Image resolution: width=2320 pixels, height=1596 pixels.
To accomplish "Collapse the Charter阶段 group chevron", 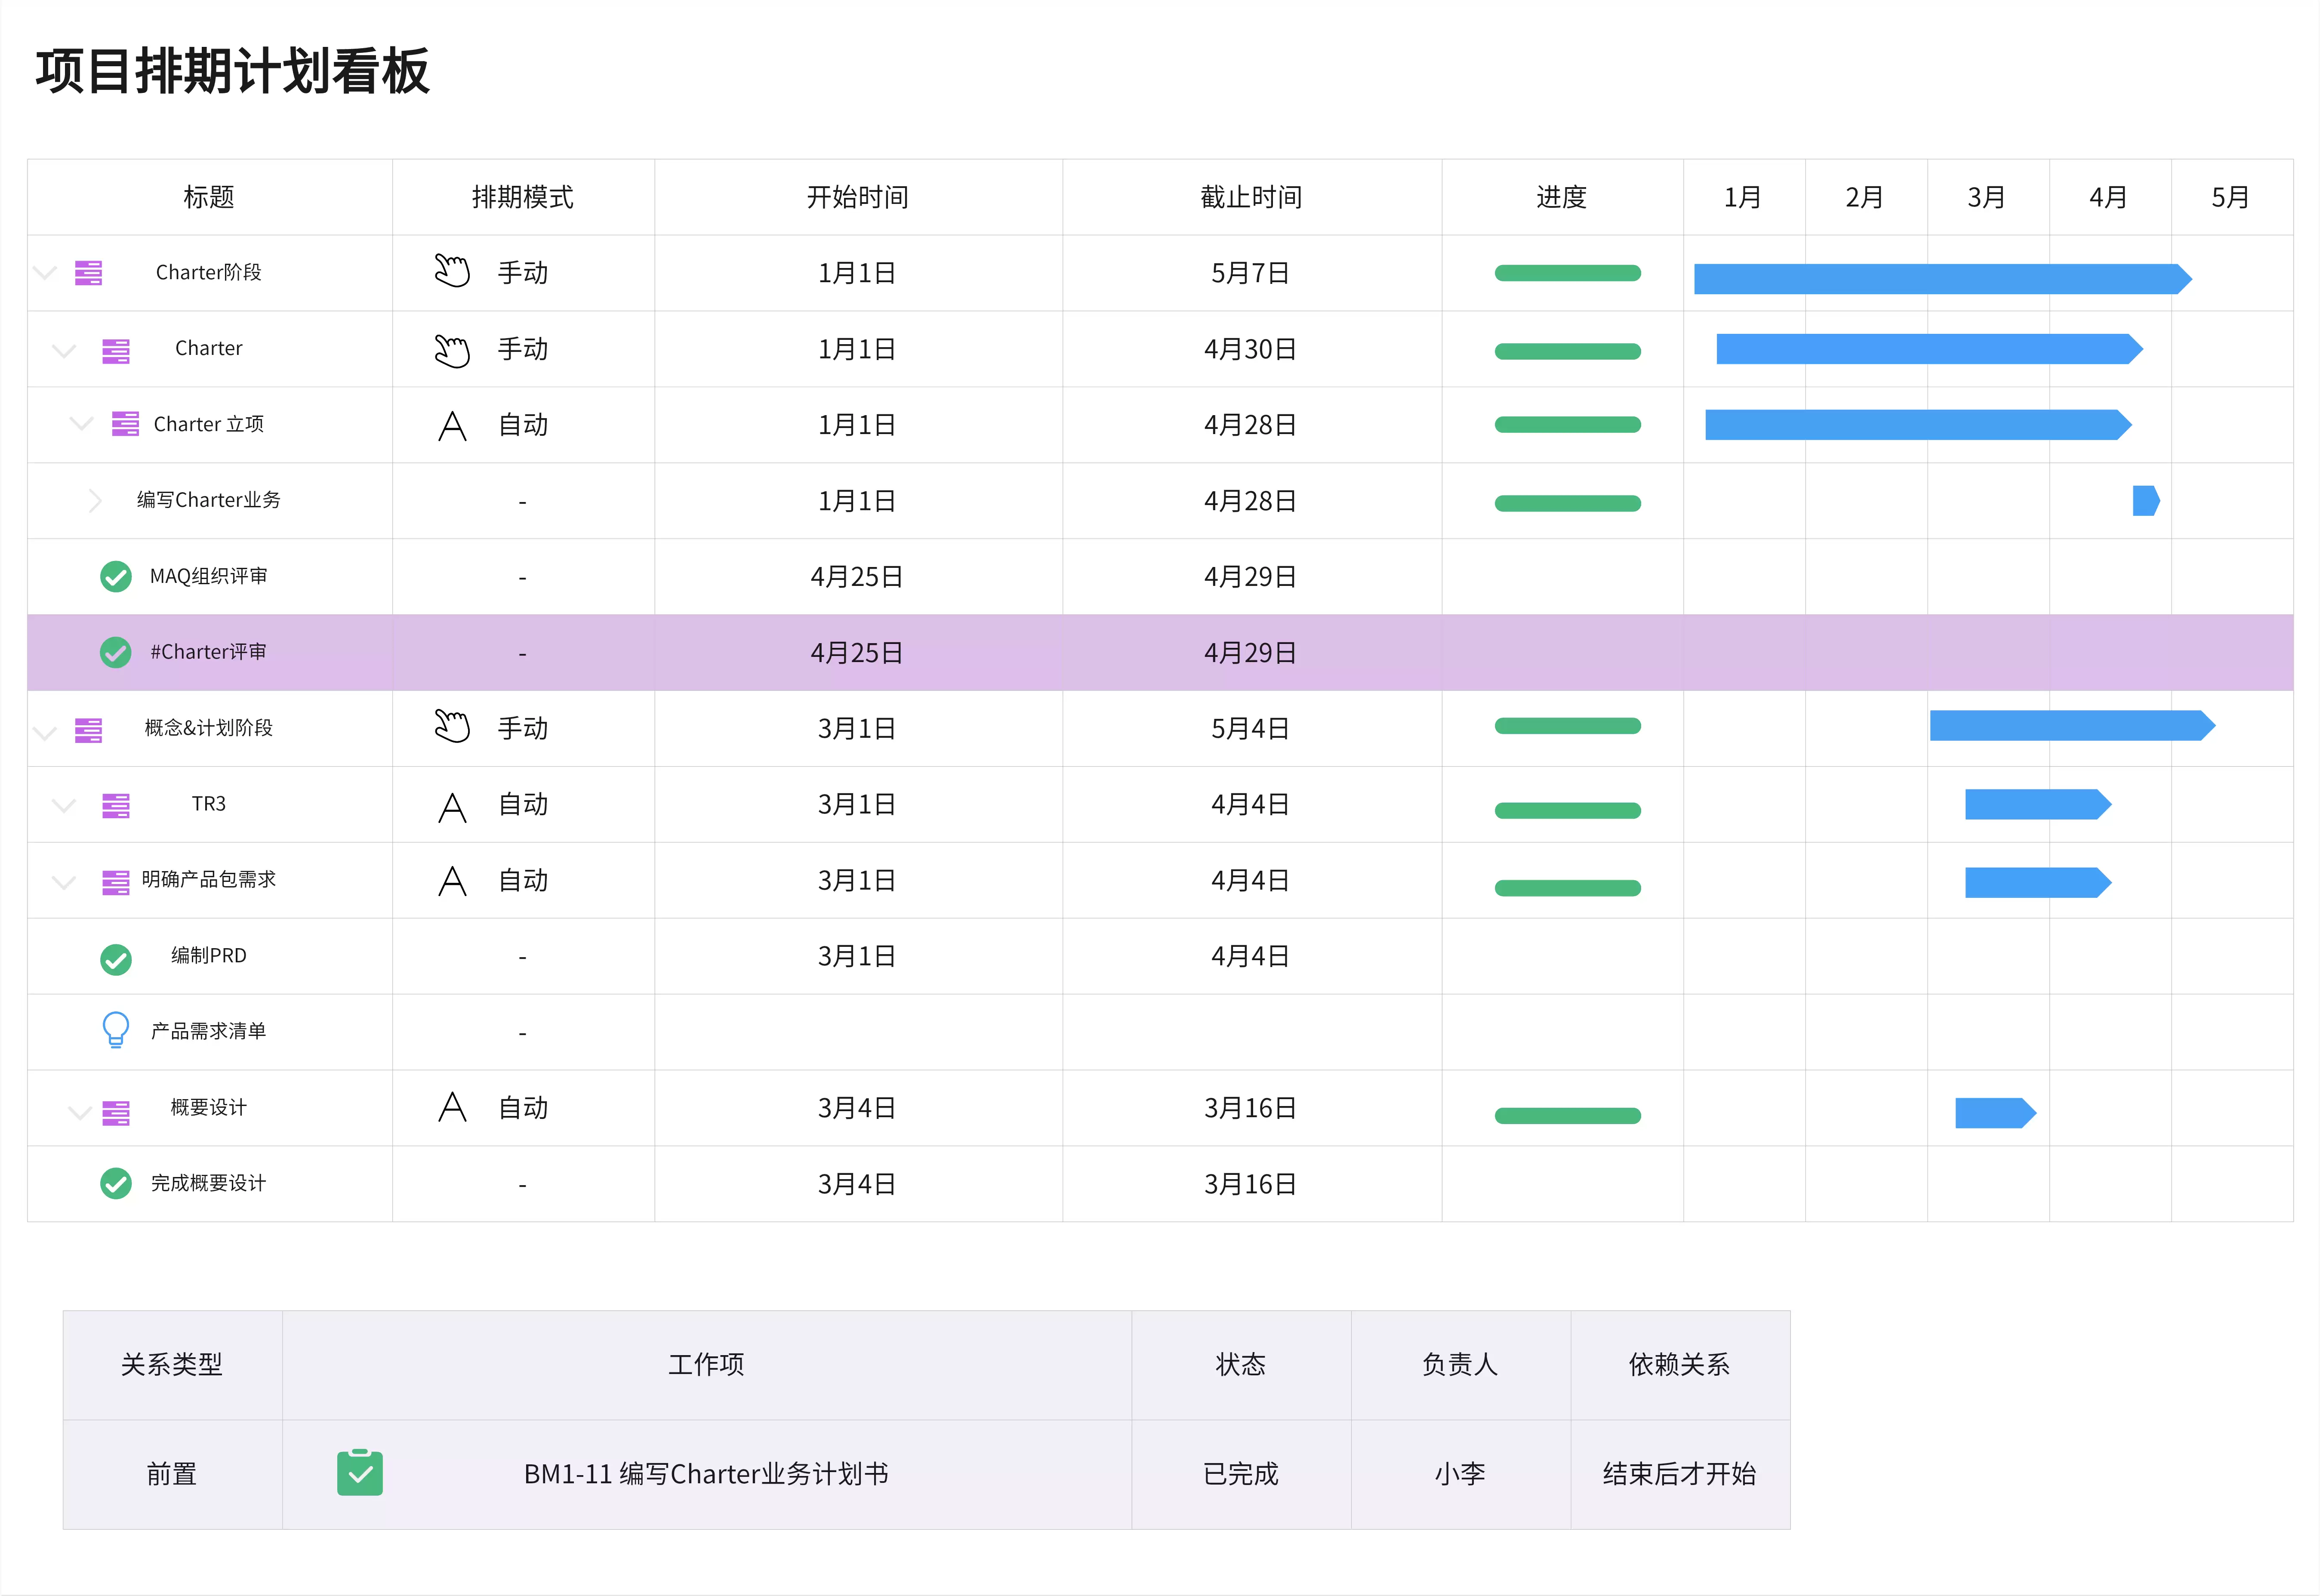I will [45, 273].
